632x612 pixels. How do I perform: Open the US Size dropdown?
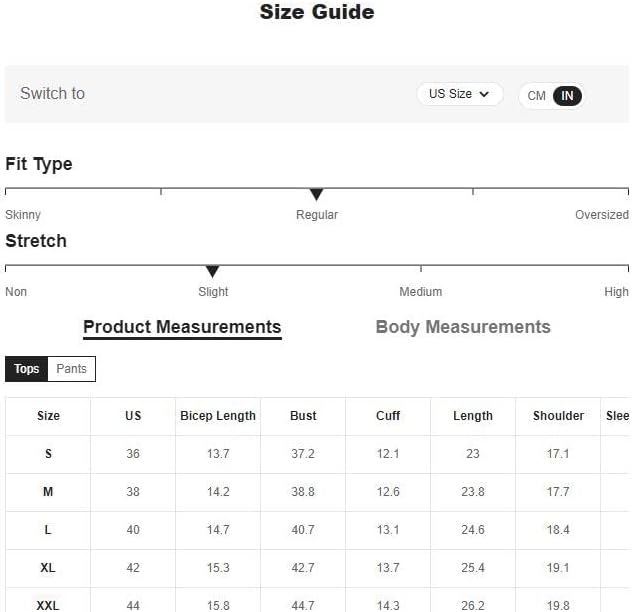coord(459,94)
